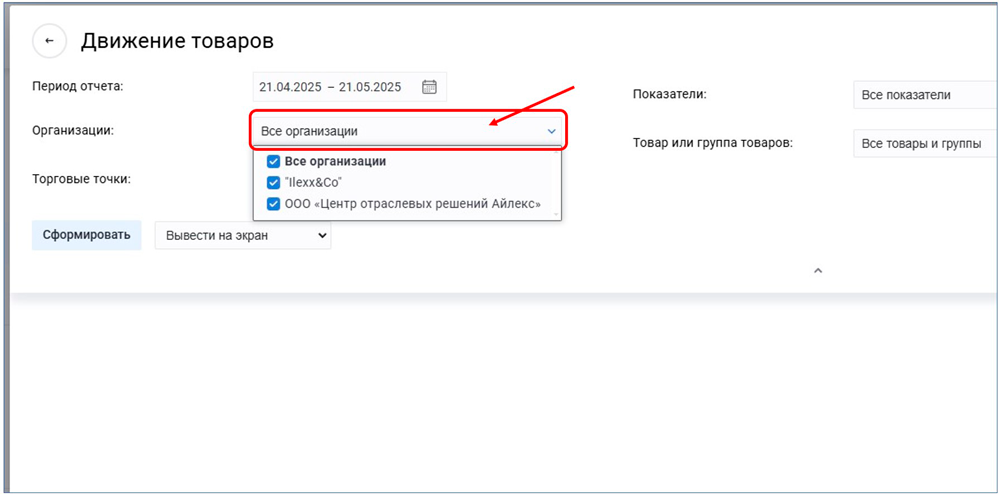Click the back arrow button
The height and width of the screenshot is (495, 1000).
[x=49, y=41]
